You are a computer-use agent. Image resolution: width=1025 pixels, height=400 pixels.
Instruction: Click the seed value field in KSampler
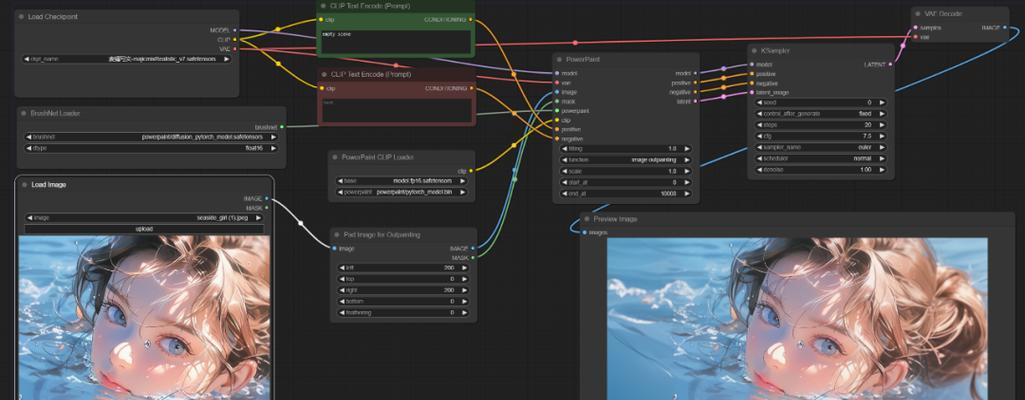point(821,103)
